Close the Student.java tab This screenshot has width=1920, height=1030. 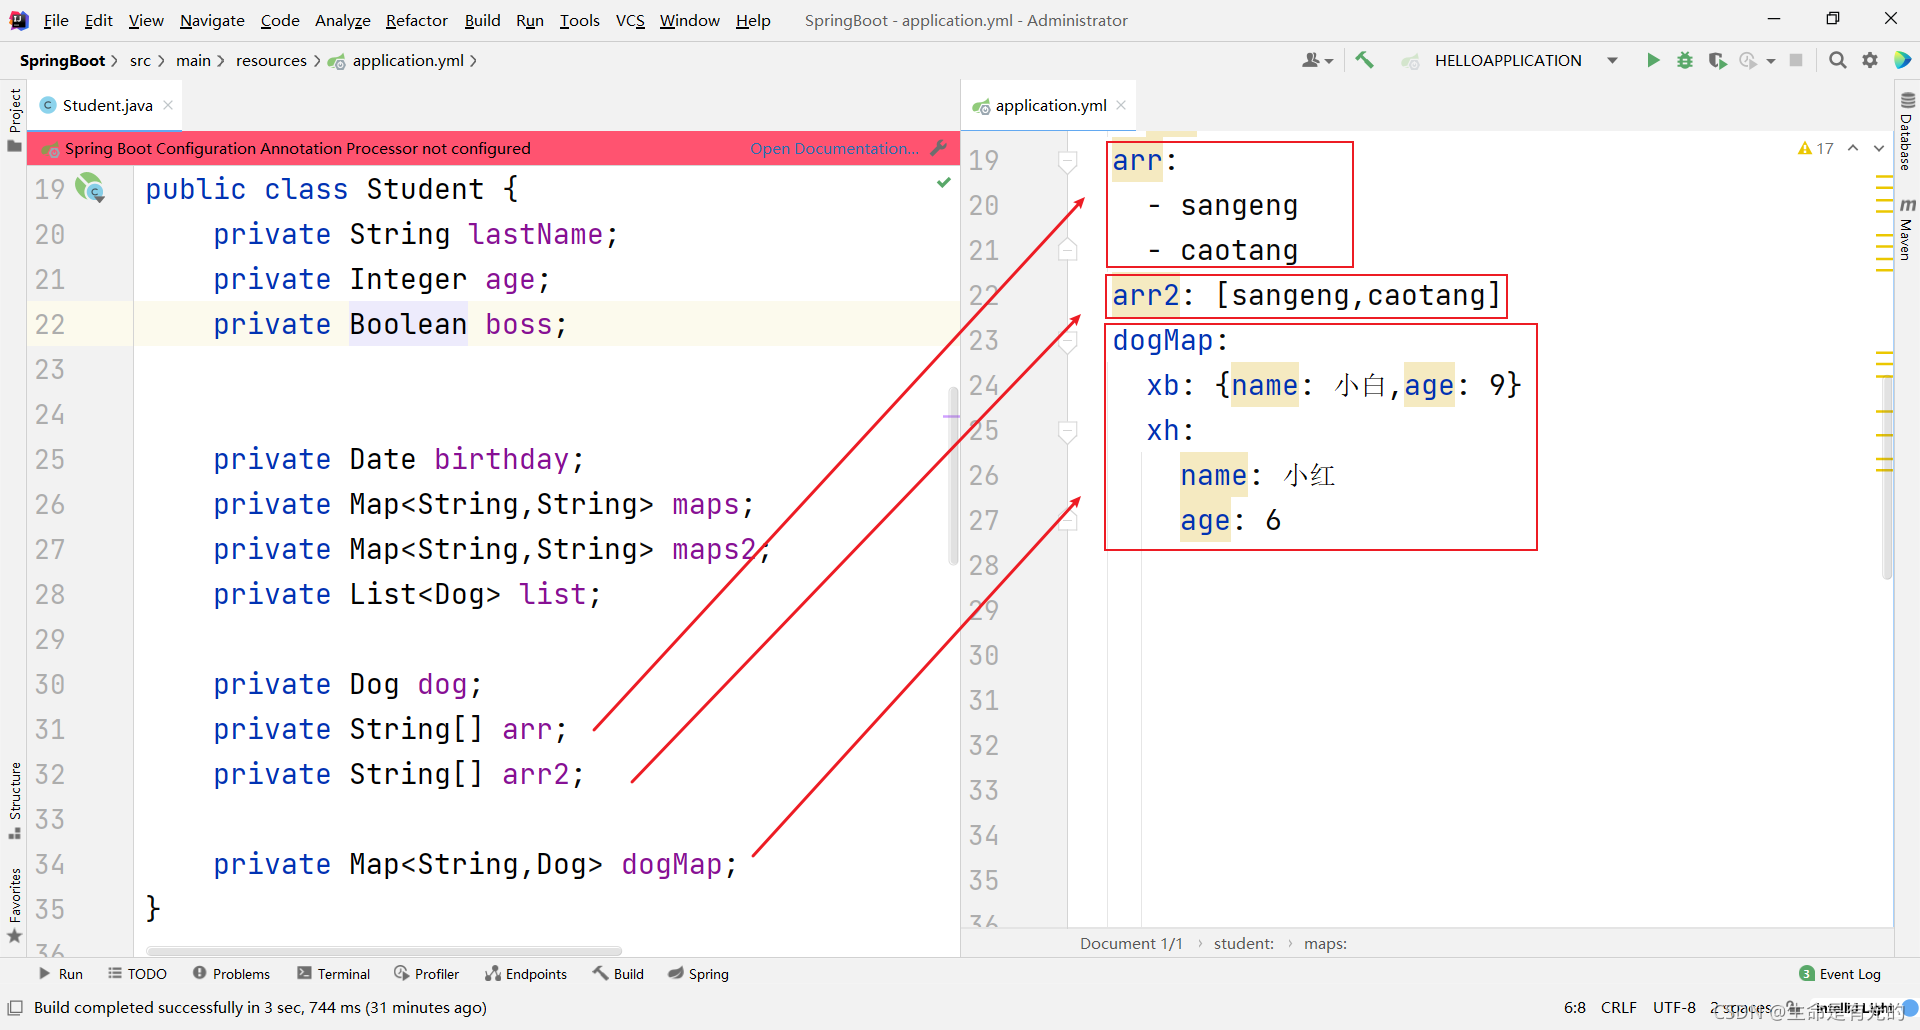[168, 105]
